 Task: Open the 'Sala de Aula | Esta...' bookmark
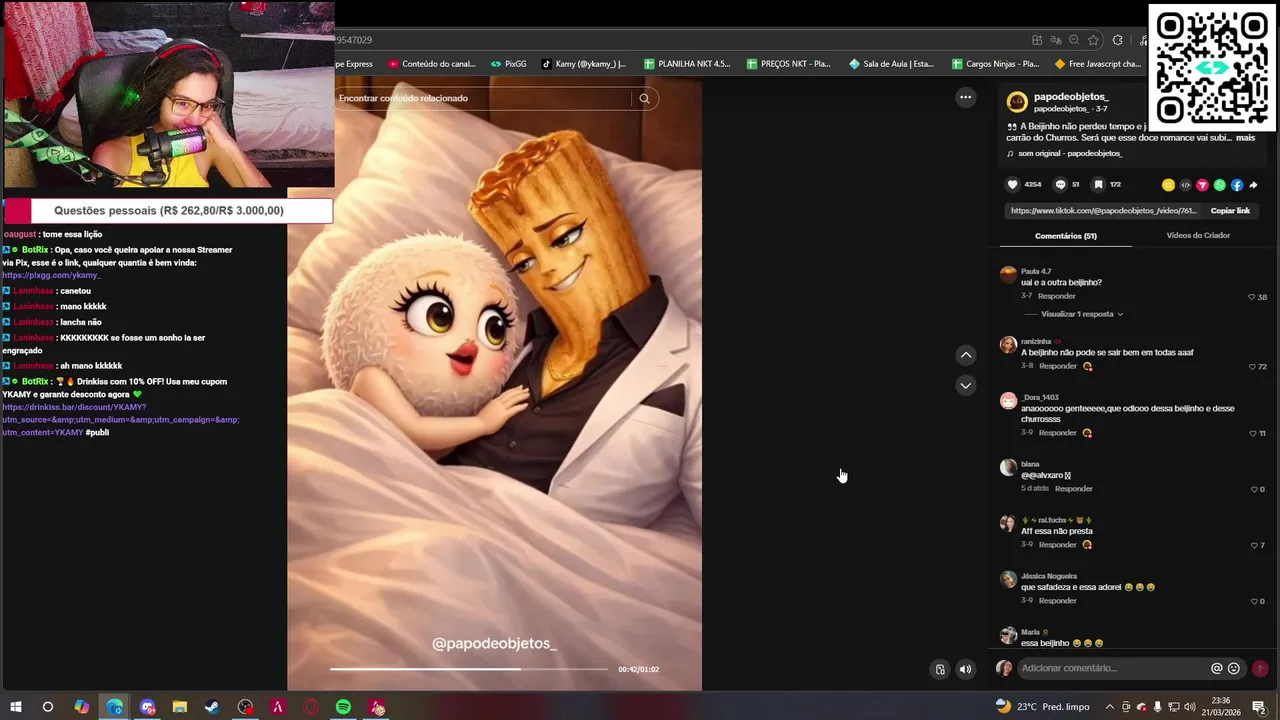[891, 64]
